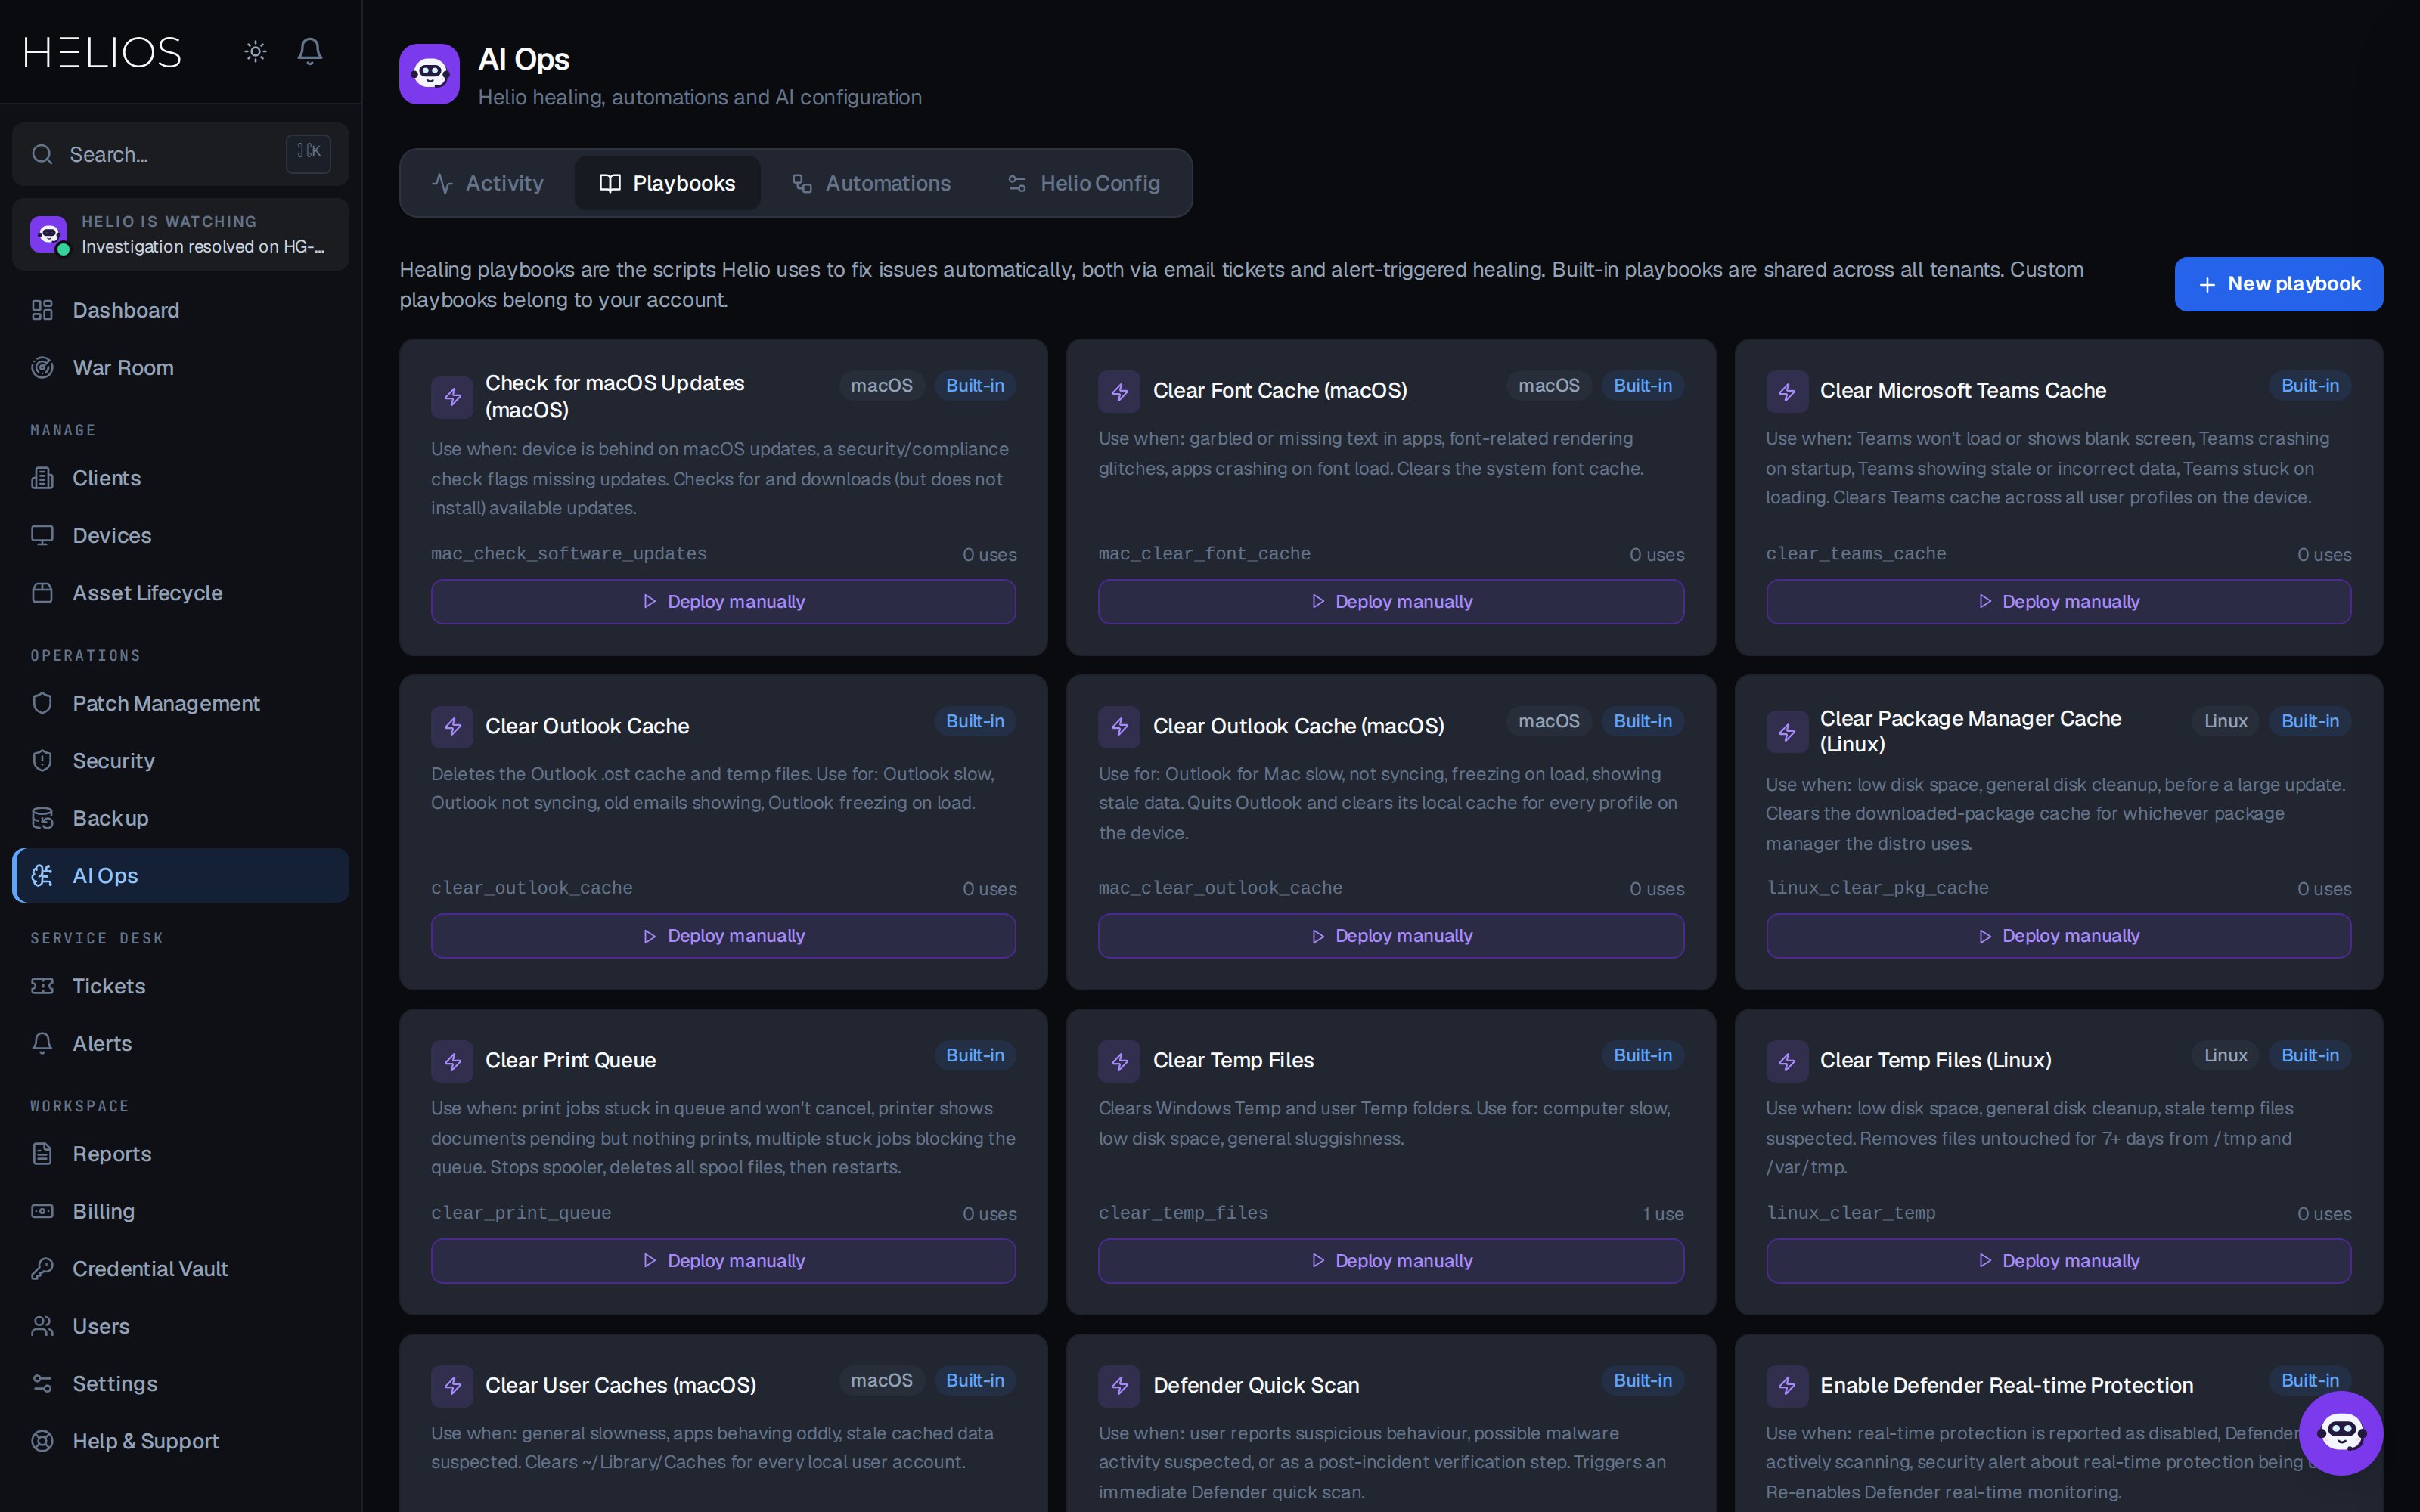Click the Settings sliders icon

pyautogui.click(x=42, y=1384)
